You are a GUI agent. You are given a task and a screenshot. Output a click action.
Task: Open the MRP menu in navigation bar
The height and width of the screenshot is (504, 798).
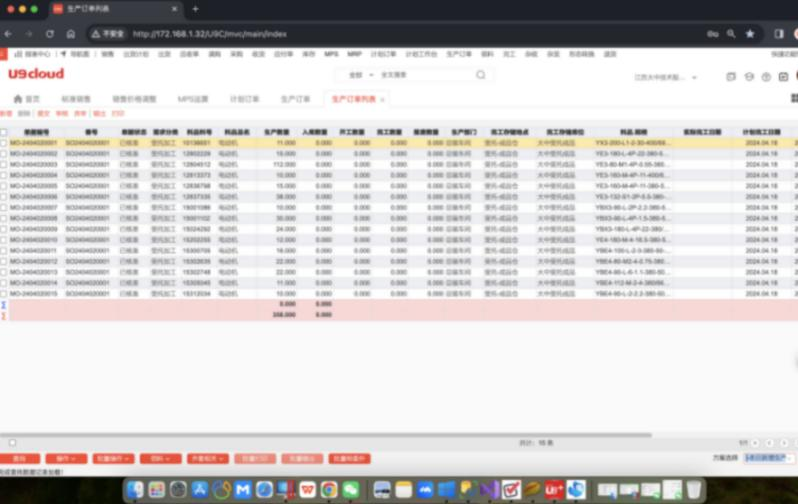[354, 54]
